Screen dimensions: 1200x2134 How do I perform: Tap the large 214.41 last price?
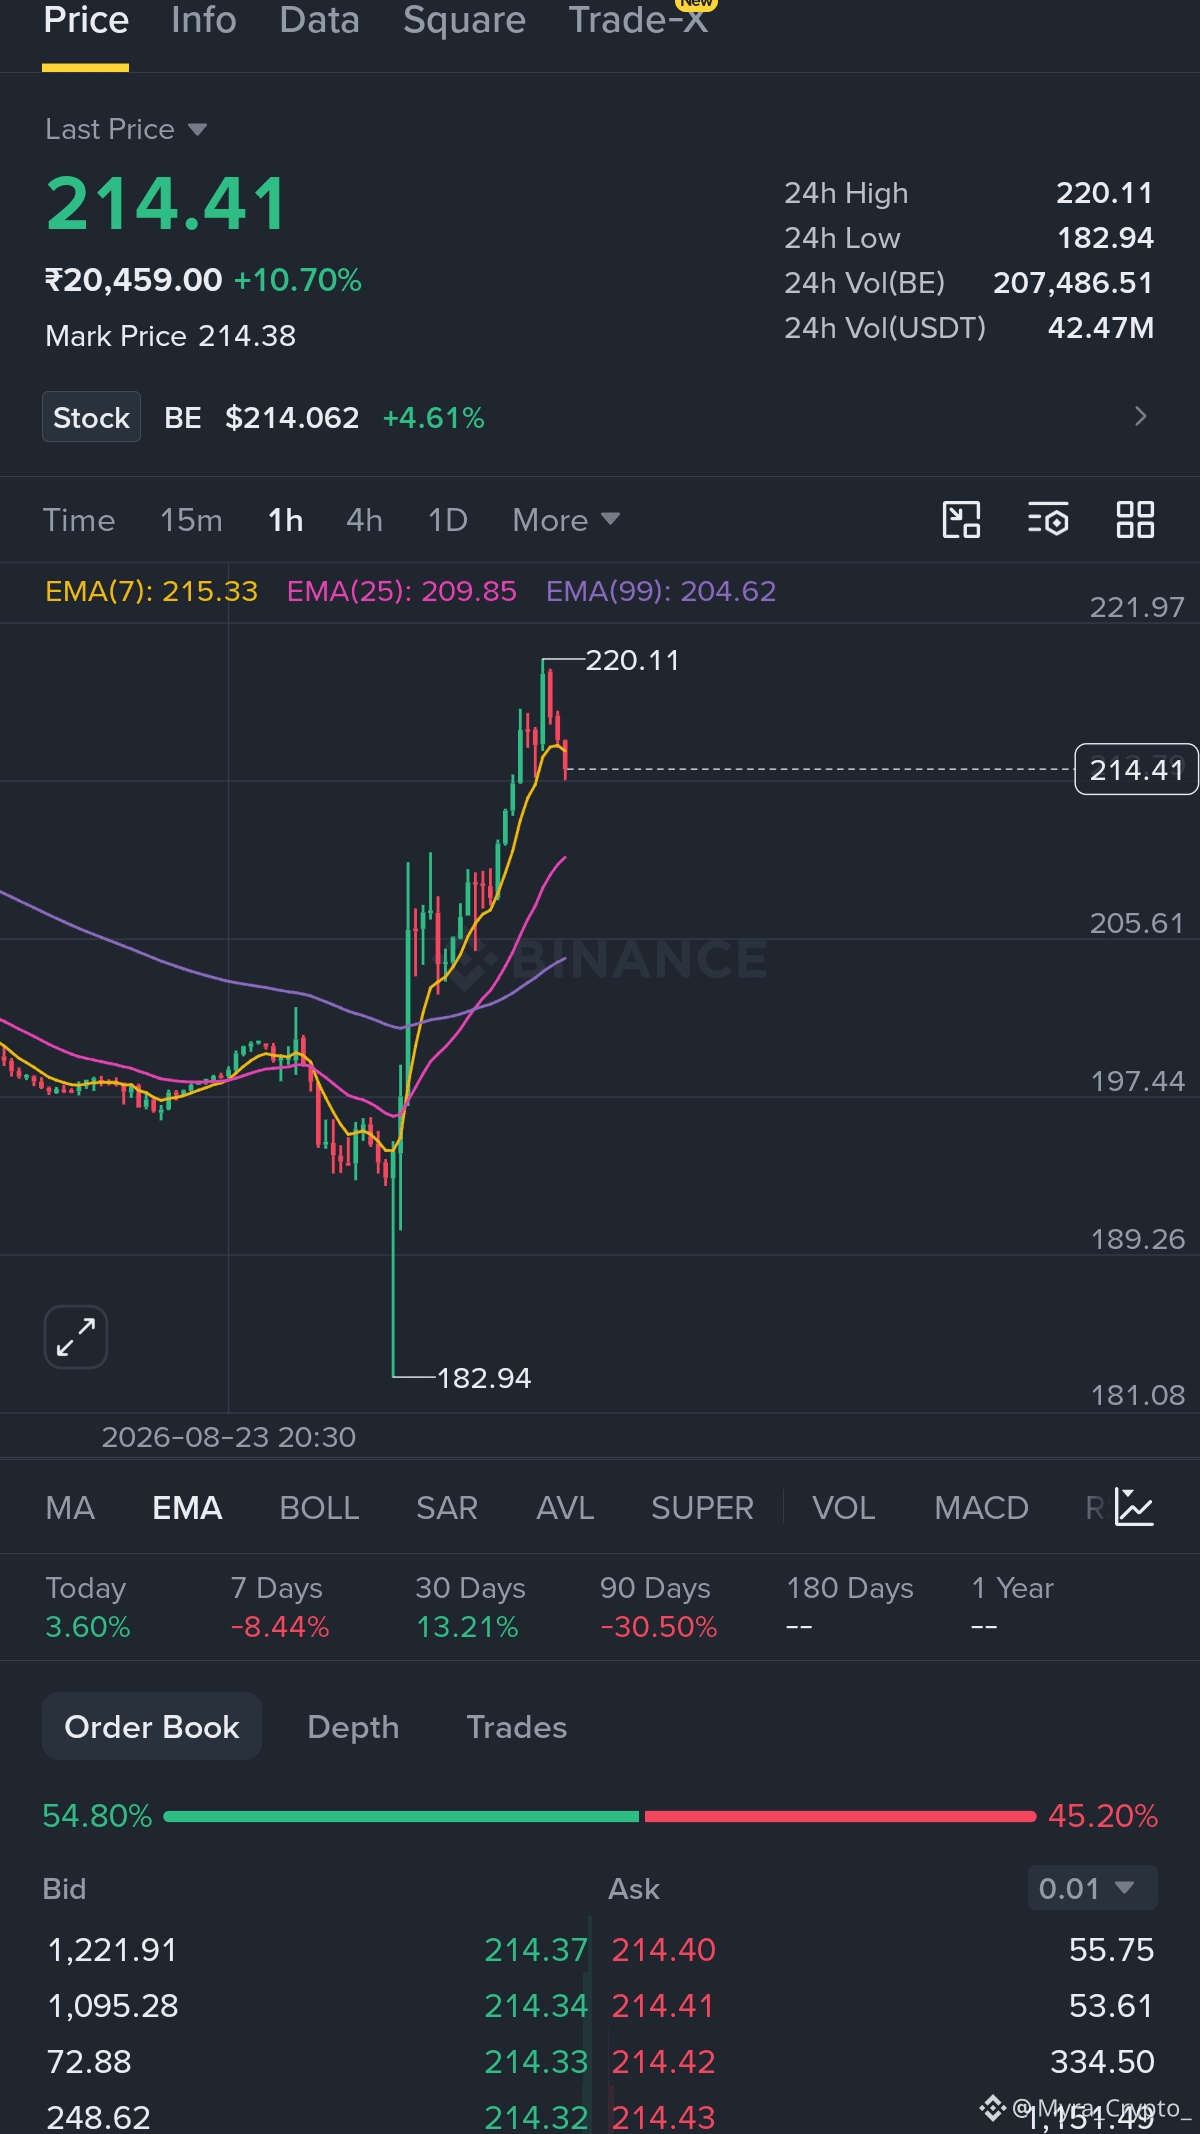(x=167, y=204)
